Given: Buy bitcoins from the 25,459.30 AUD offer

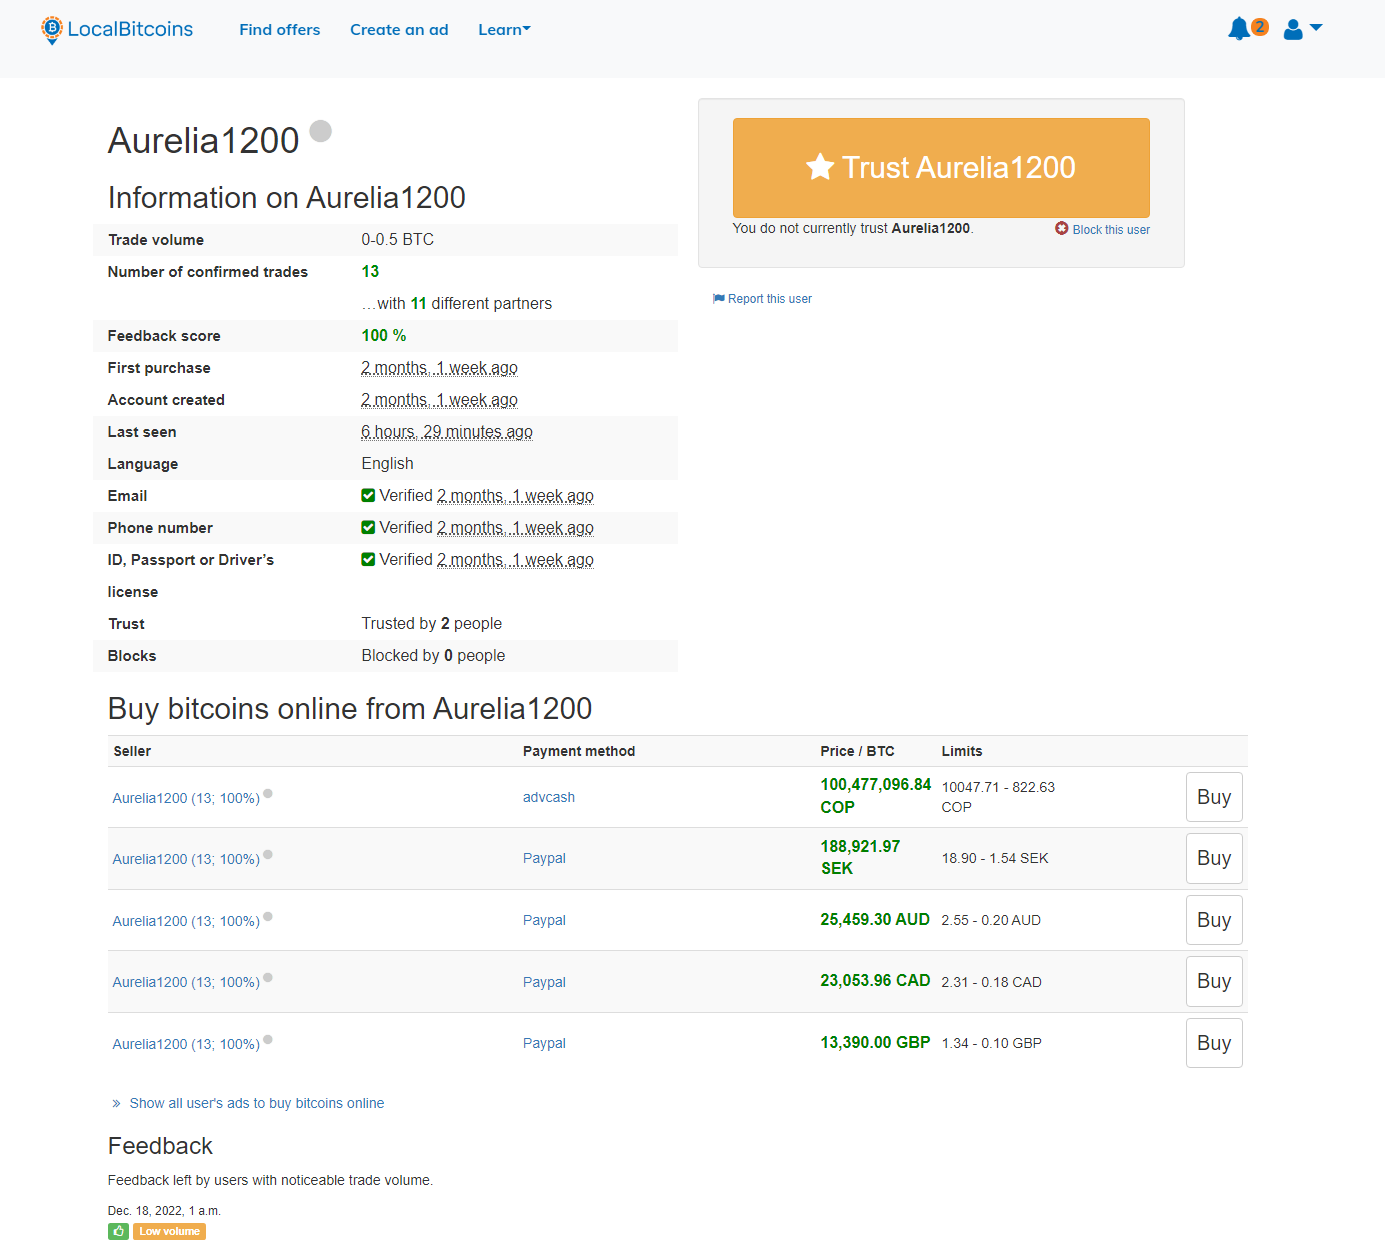Looking at the screenshot, I should [1214, 920].
